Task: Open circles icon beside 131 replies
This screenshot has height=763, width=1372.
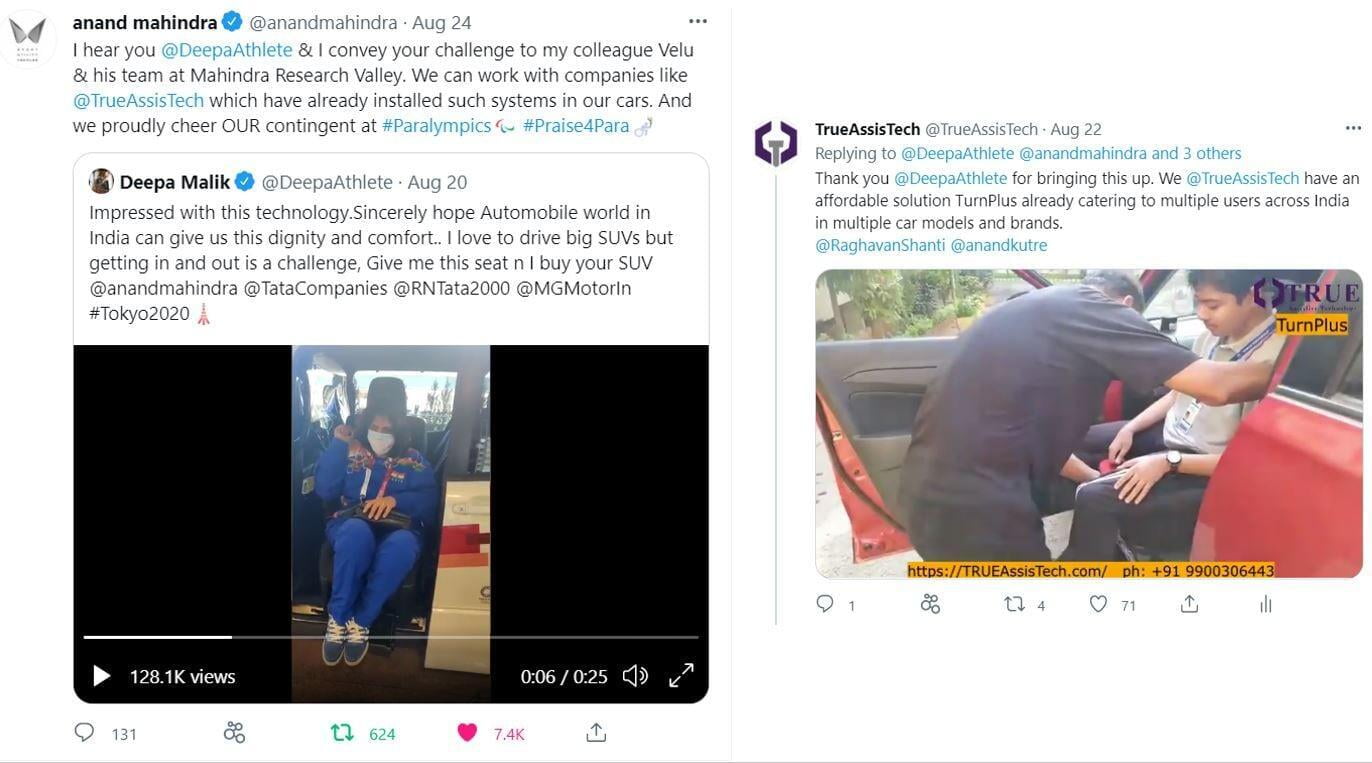Action: click(234, 733)
